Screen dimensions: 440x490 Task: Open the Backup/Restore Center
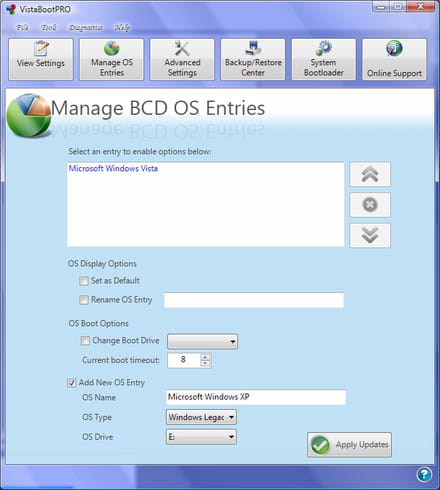[253, 59]
